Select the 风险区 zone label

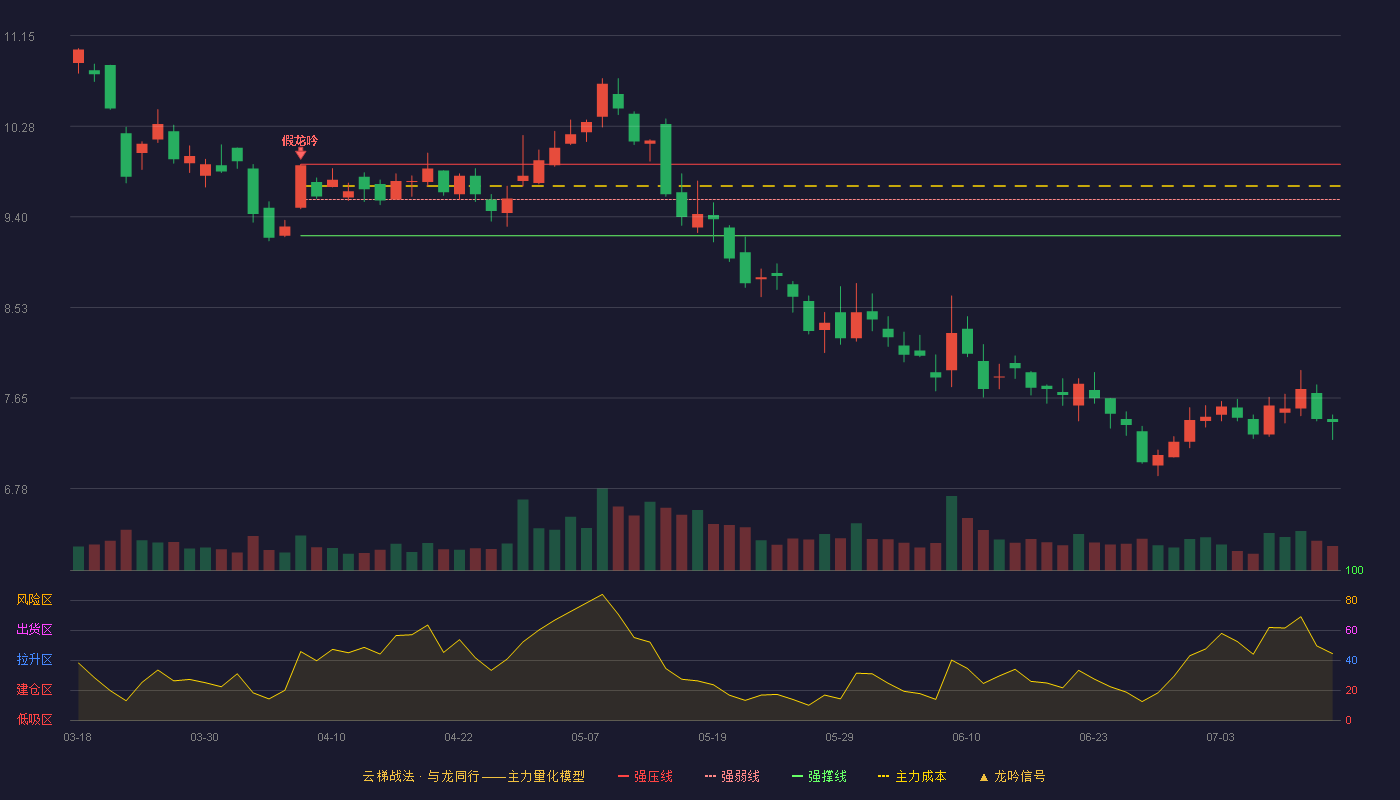tap(34, 600)
